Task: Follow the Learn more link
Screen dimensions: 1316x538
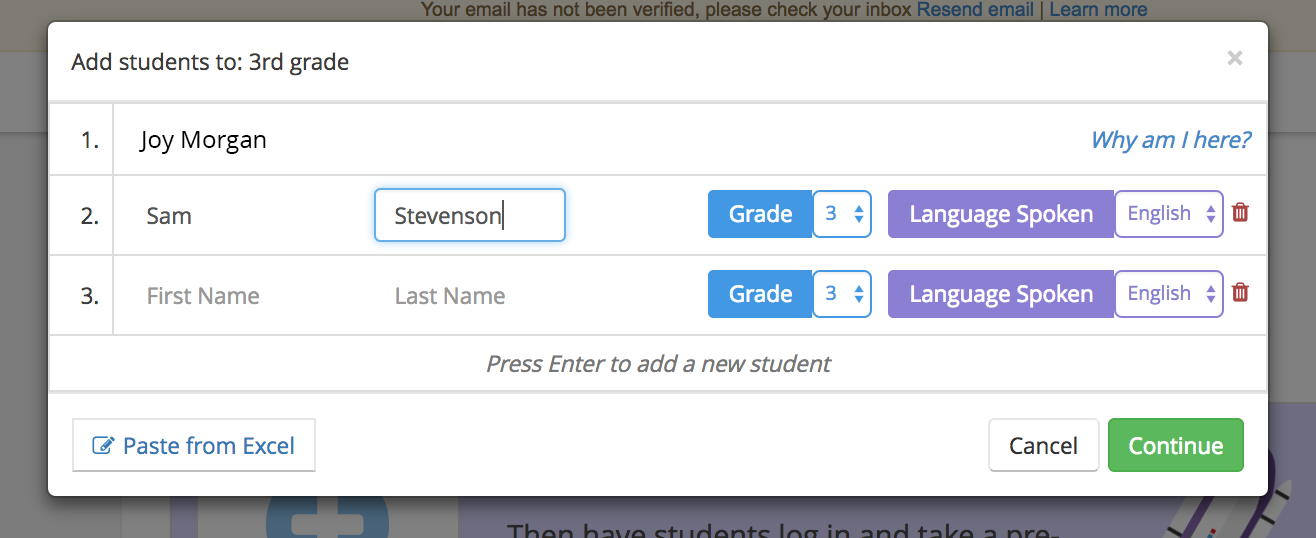Action: (1098, 10)
